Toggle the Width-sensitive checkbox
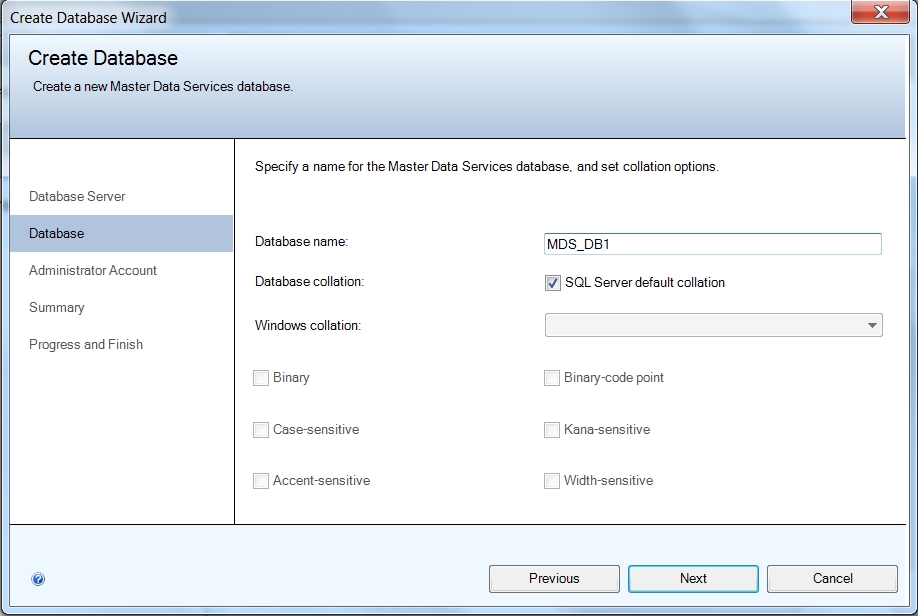This screenshot has width=918, height=616. coord(552,481)
